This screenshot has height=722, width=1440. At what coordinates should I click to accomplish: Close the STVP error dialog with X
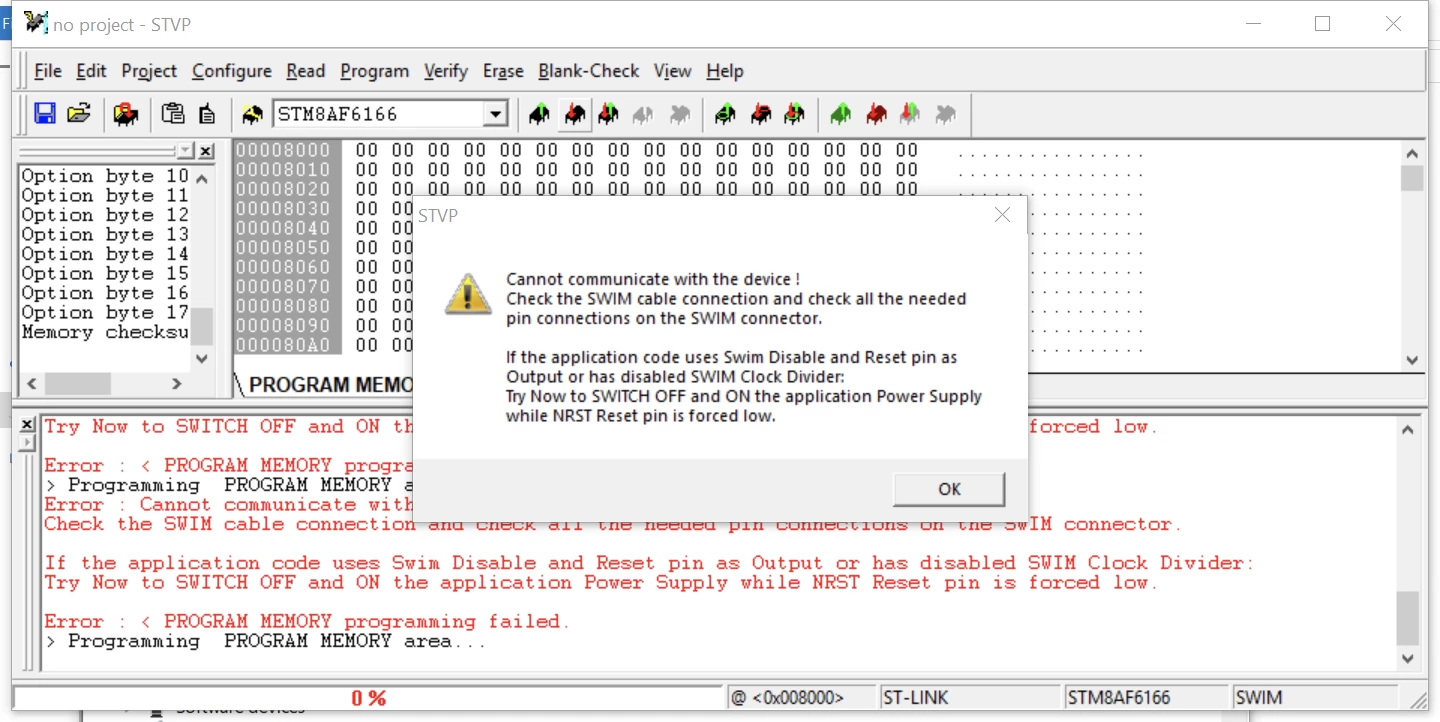1002,215
